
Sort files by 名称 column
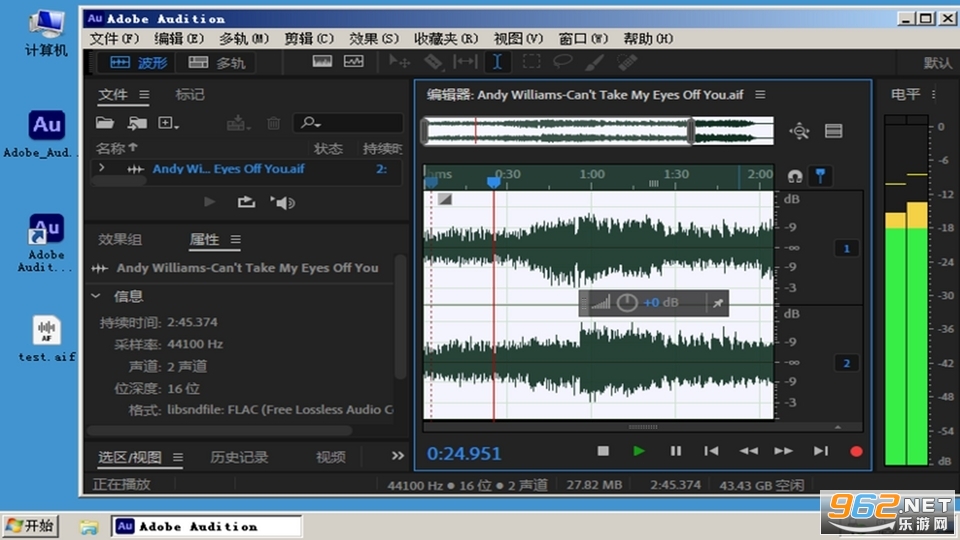point(116,148)
